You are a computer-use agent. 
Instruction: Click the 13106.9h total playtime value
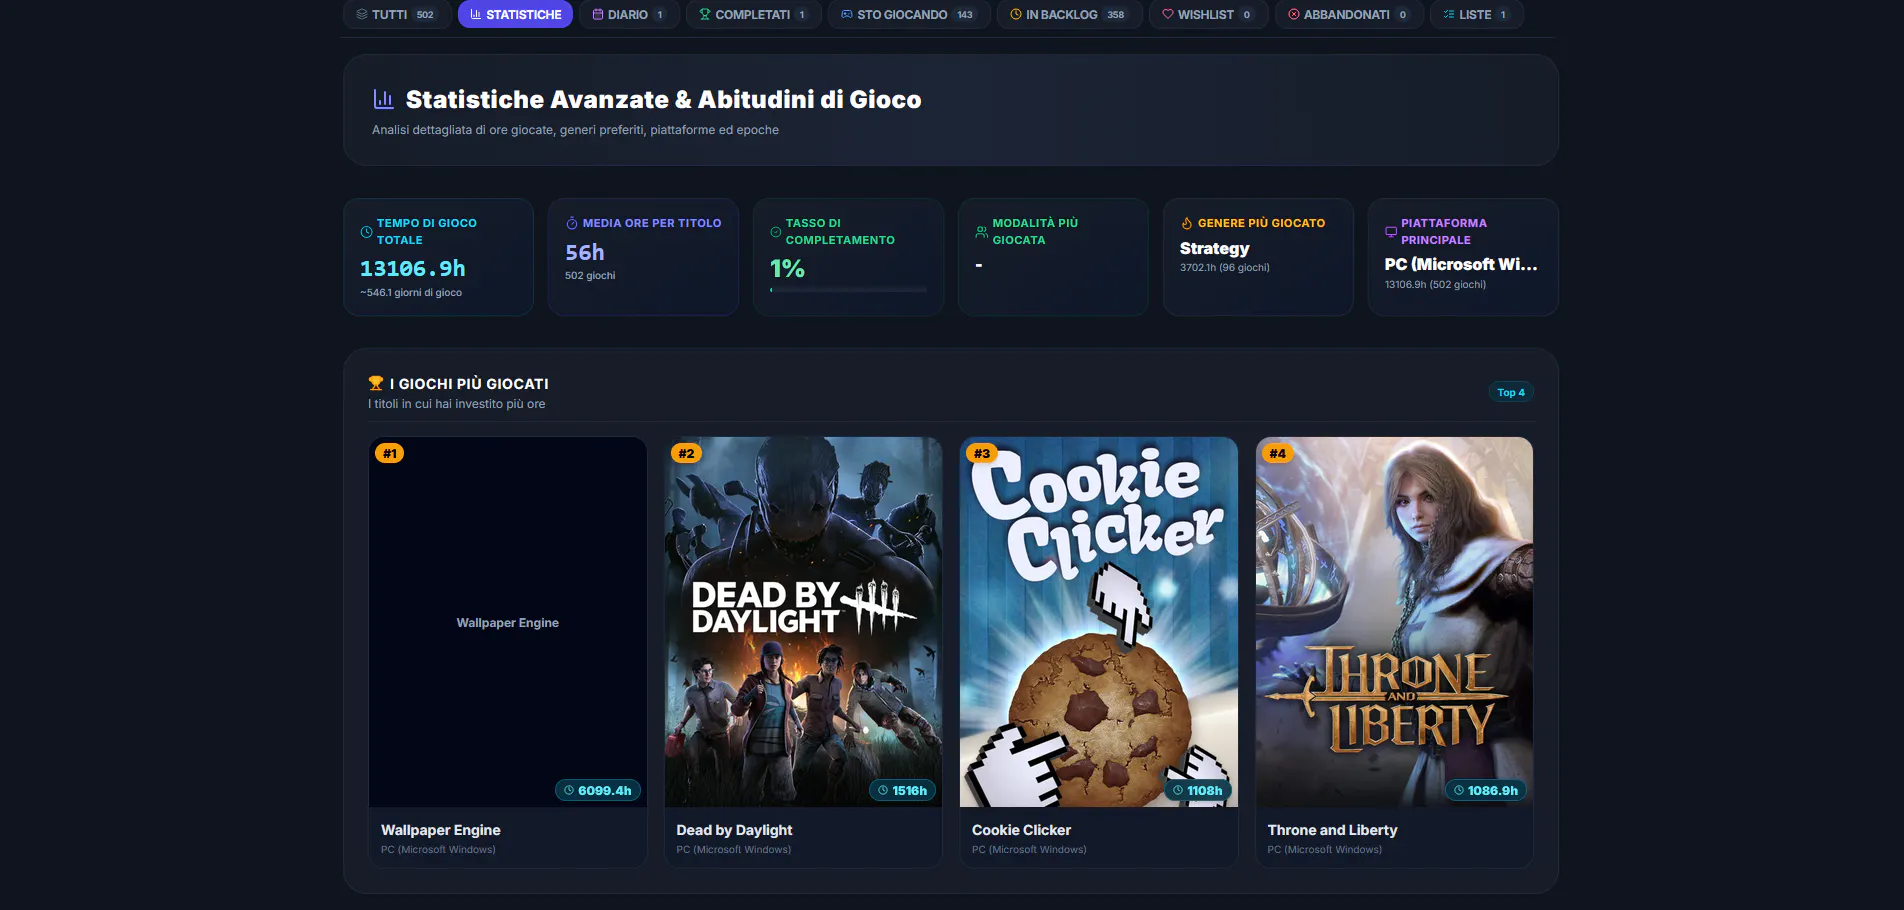[x=413, y=268]
